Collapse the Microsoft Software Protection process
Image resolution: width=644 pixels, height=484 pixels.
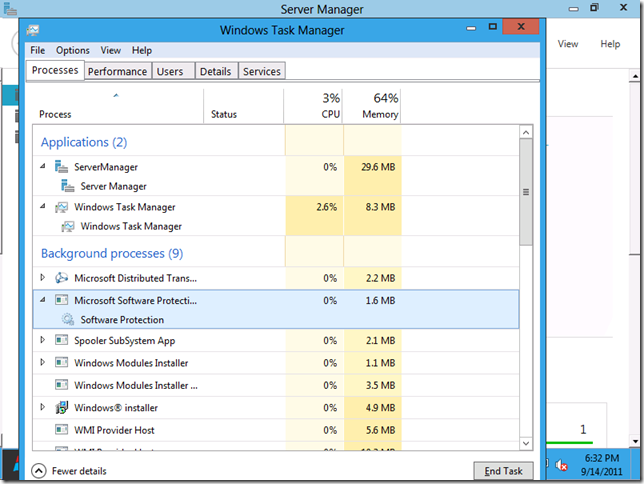43,300
